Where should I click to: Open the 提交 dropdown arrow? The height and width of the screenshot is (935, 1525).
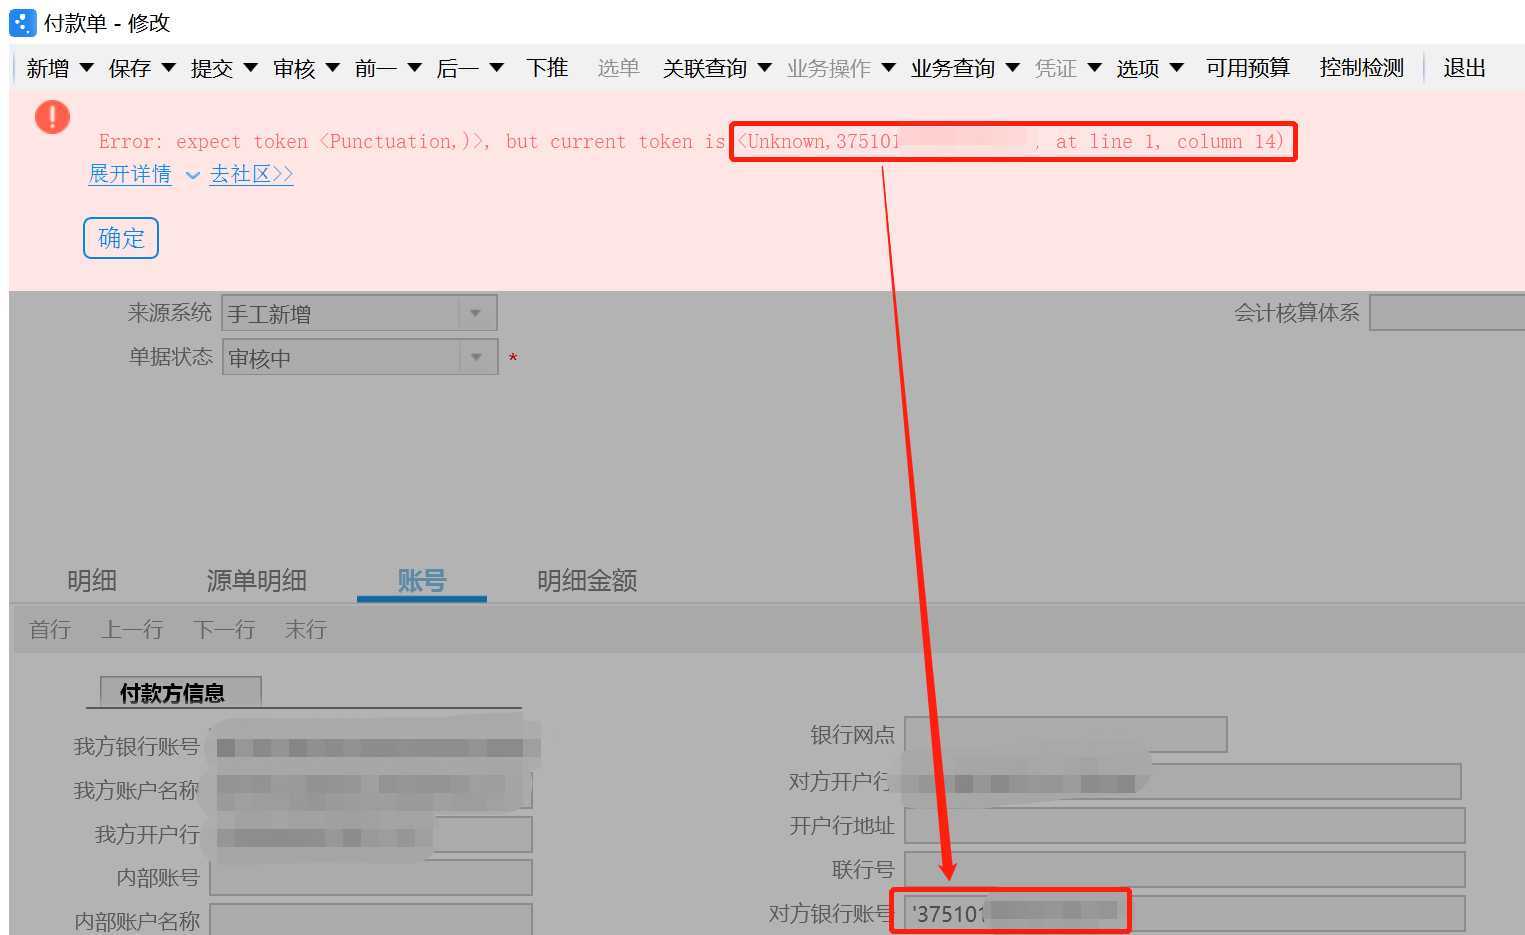250,68
